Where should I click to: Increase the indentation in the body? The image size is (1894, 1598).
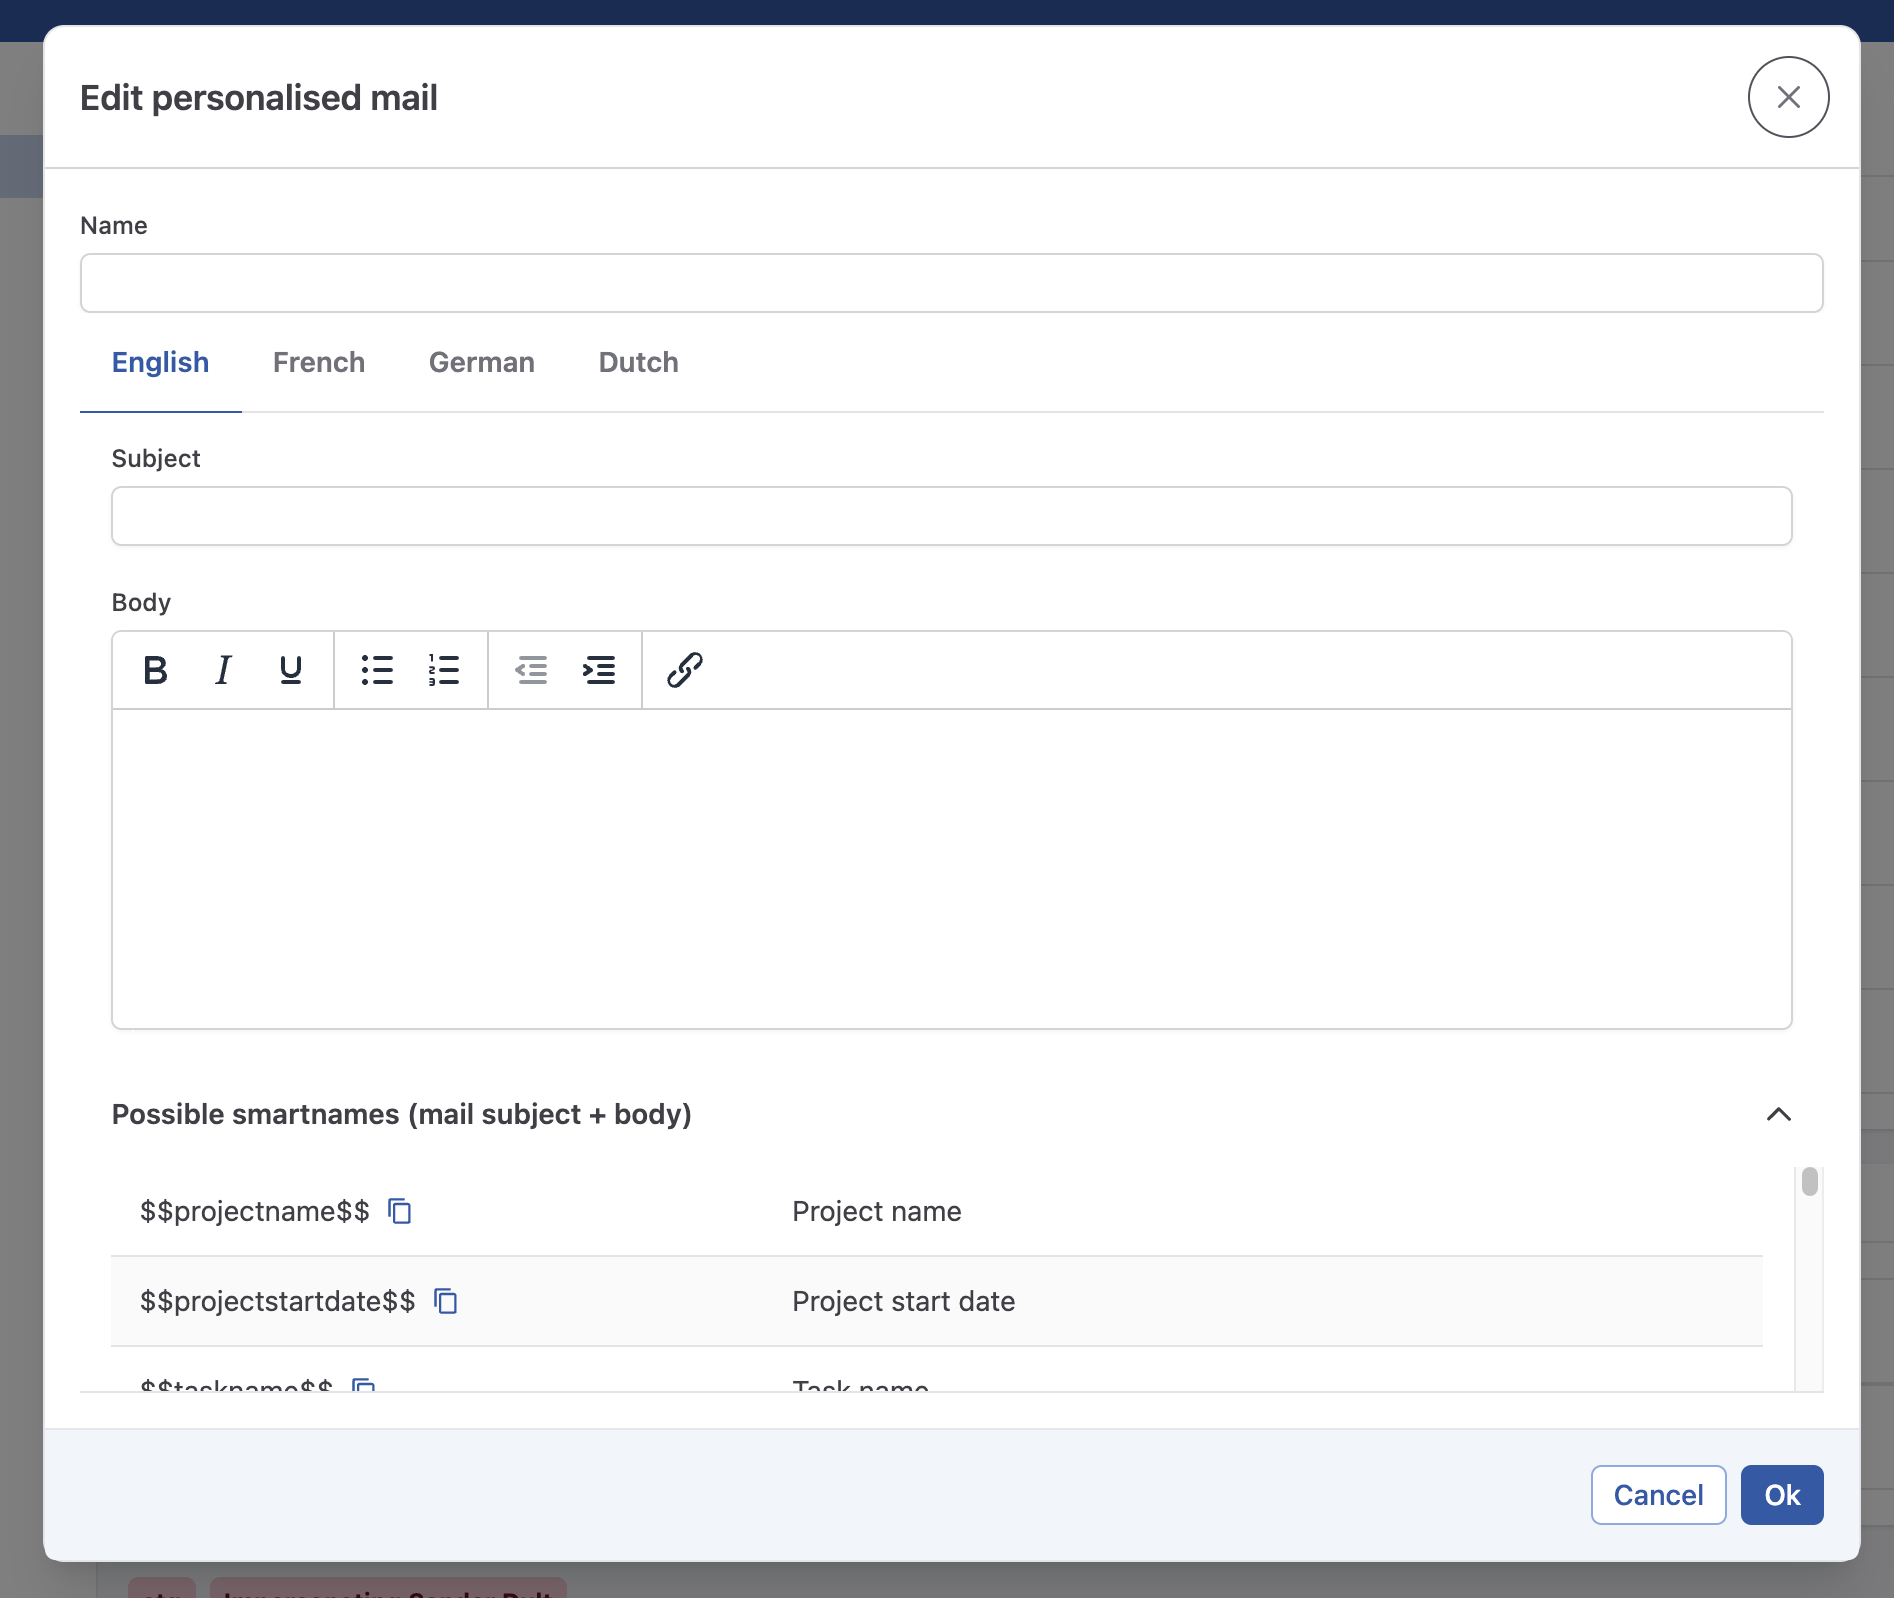598,670
